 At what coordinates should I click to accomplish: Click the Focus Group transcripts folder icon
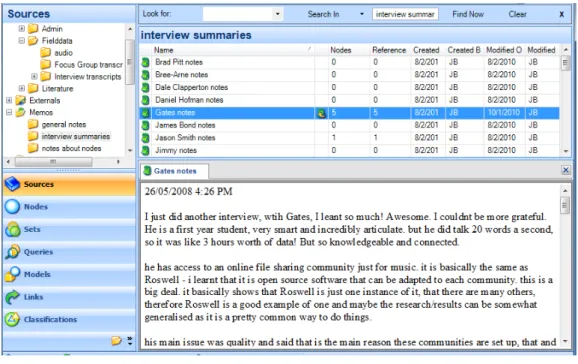[x=46, y=65]
